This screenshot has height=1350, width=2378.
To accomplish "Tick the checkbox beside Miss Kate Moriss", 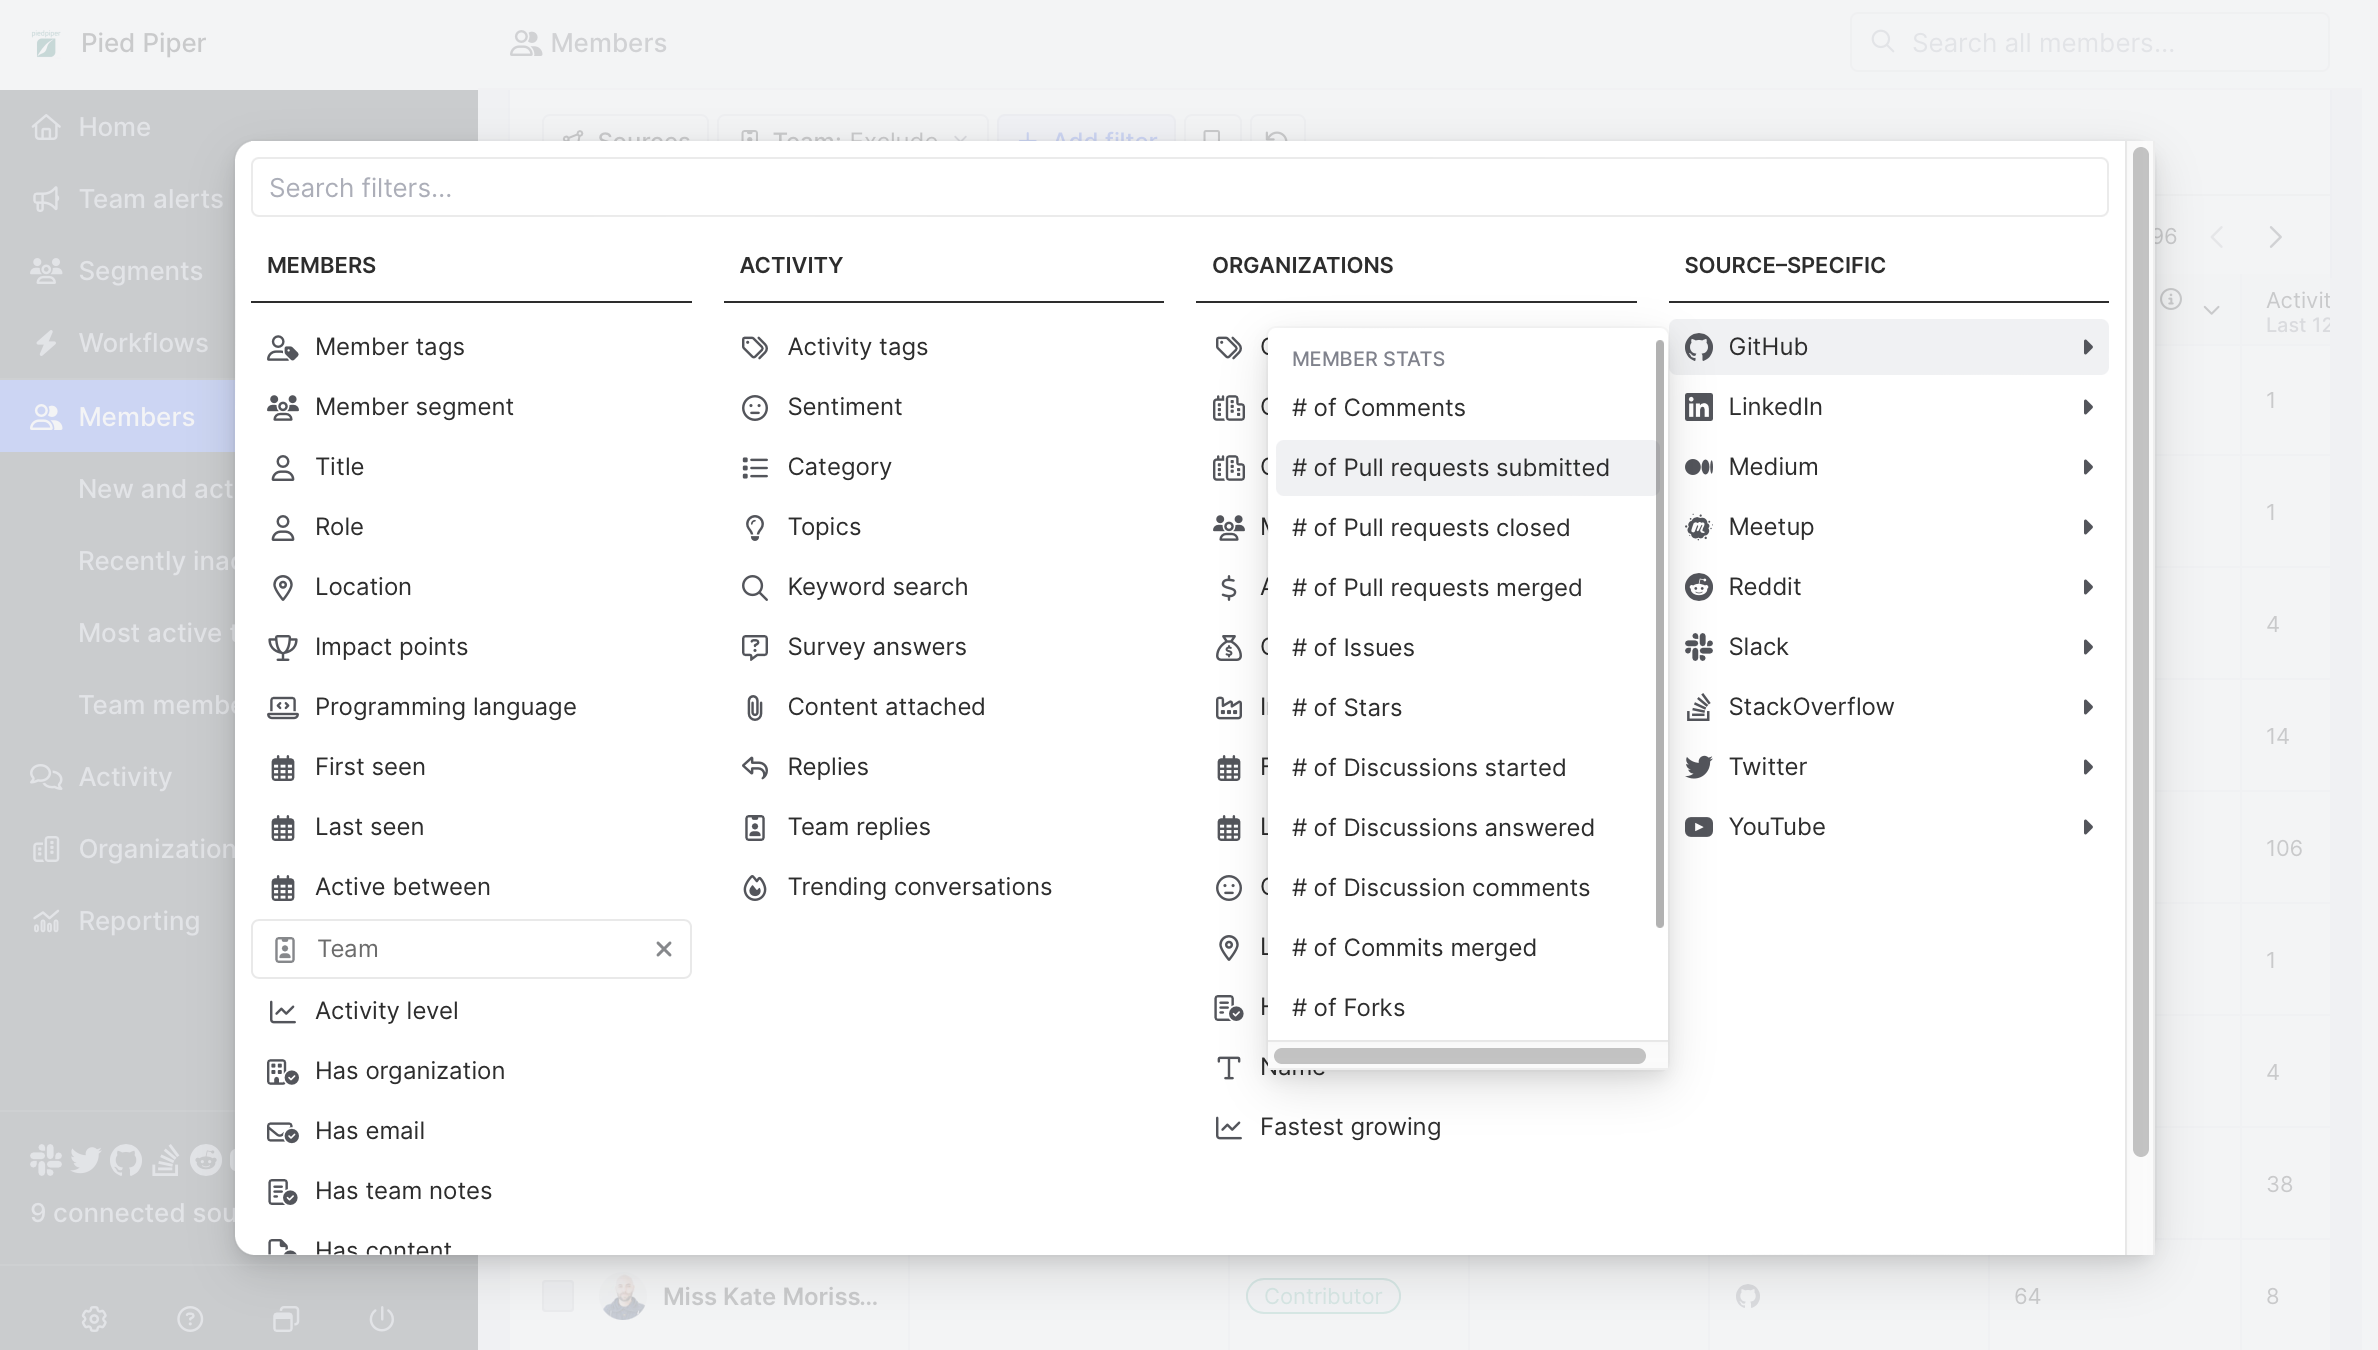I will pos(558,1296).
